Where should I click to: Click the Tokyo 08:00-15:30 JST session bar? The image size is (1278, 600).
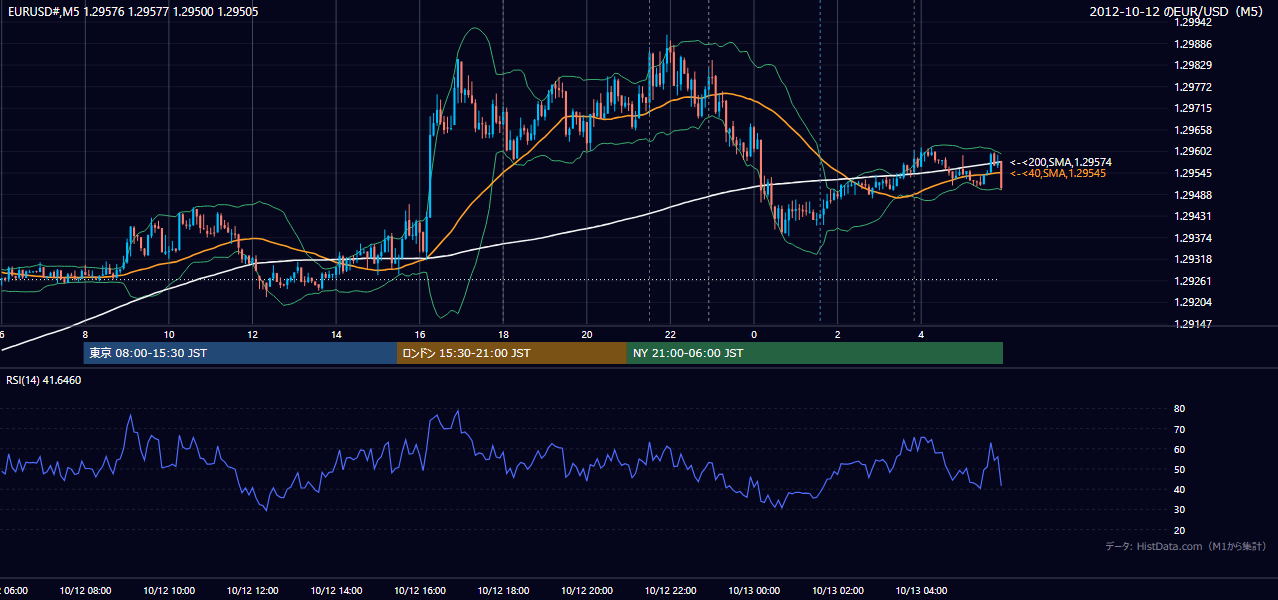point(240,353)
